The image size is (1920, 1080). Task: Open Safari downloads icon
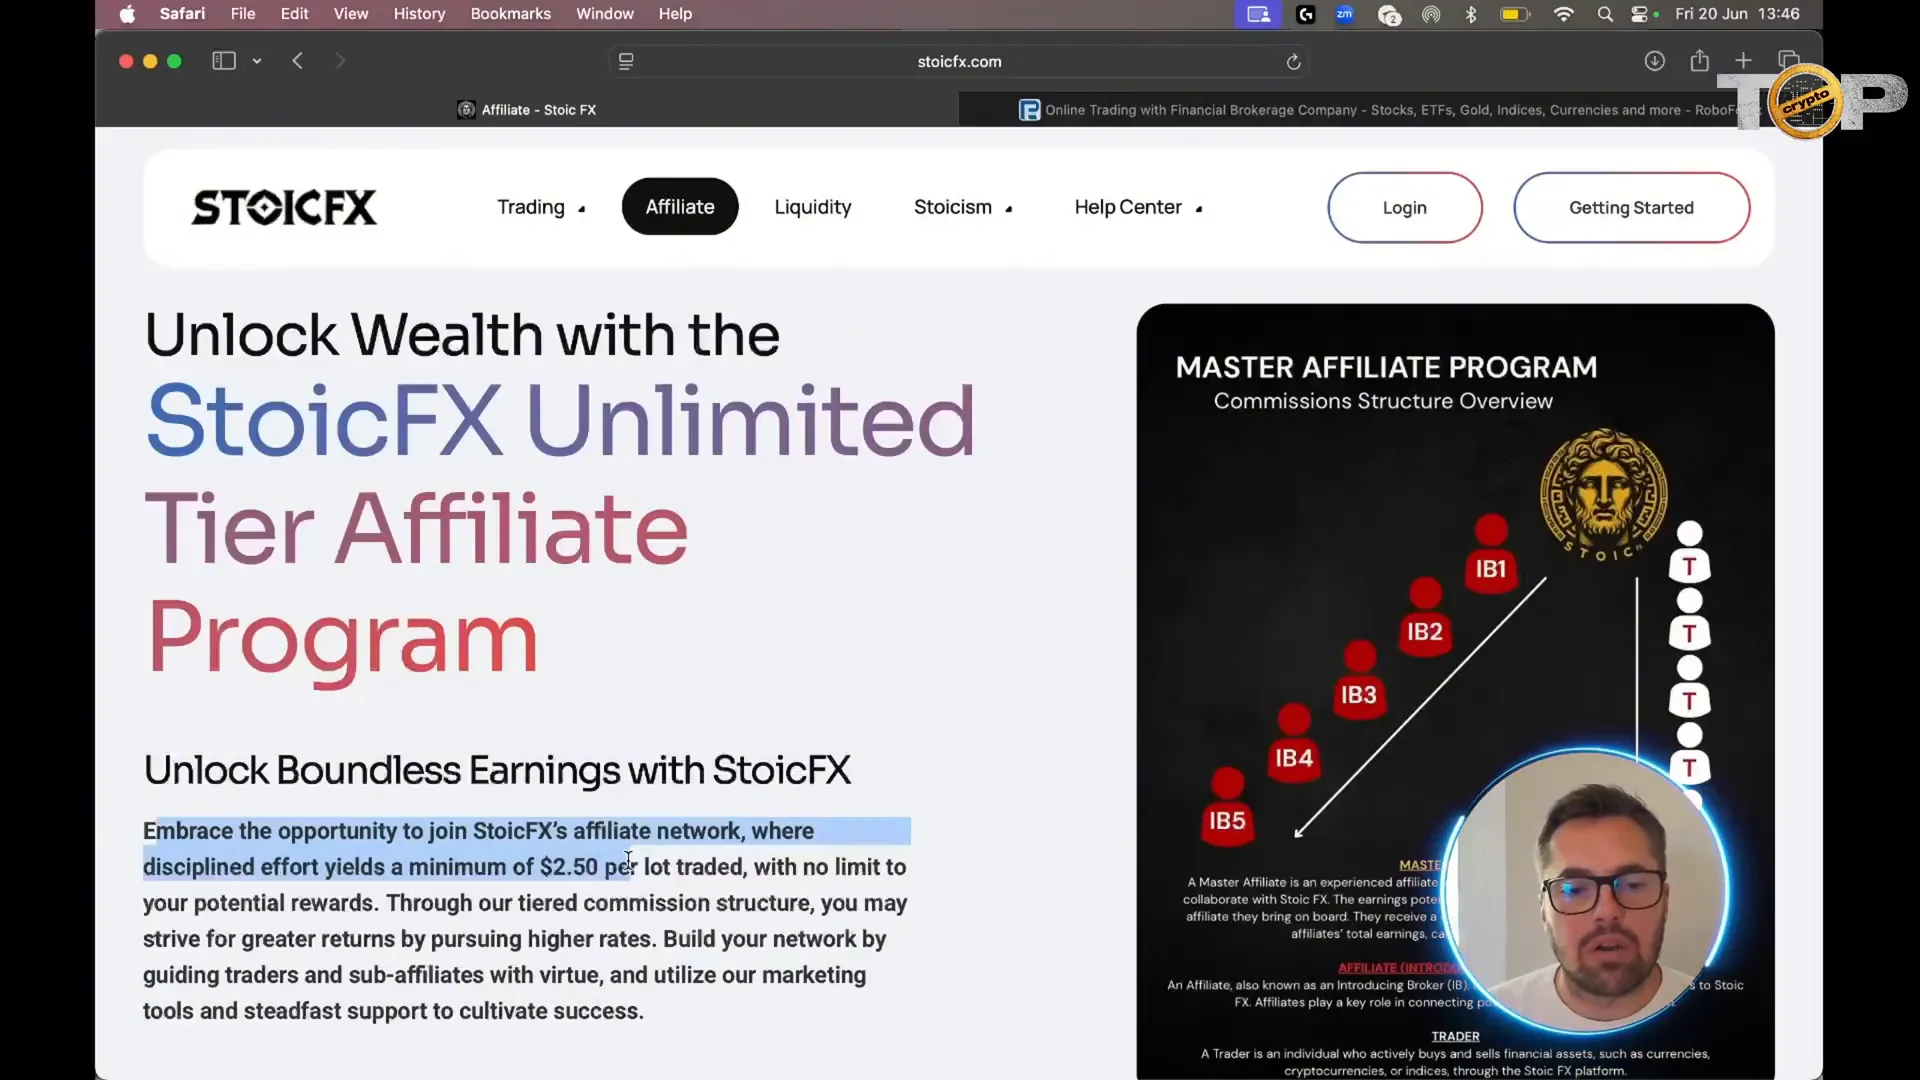pos(1654,61)
